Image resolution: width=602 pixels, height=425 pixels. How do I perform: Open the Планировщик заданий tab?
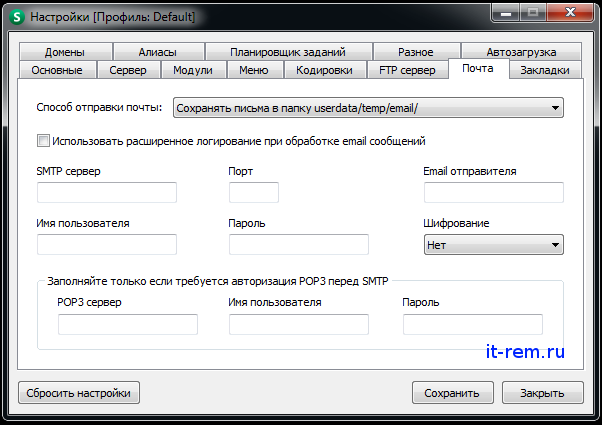(x=288, y=52)
